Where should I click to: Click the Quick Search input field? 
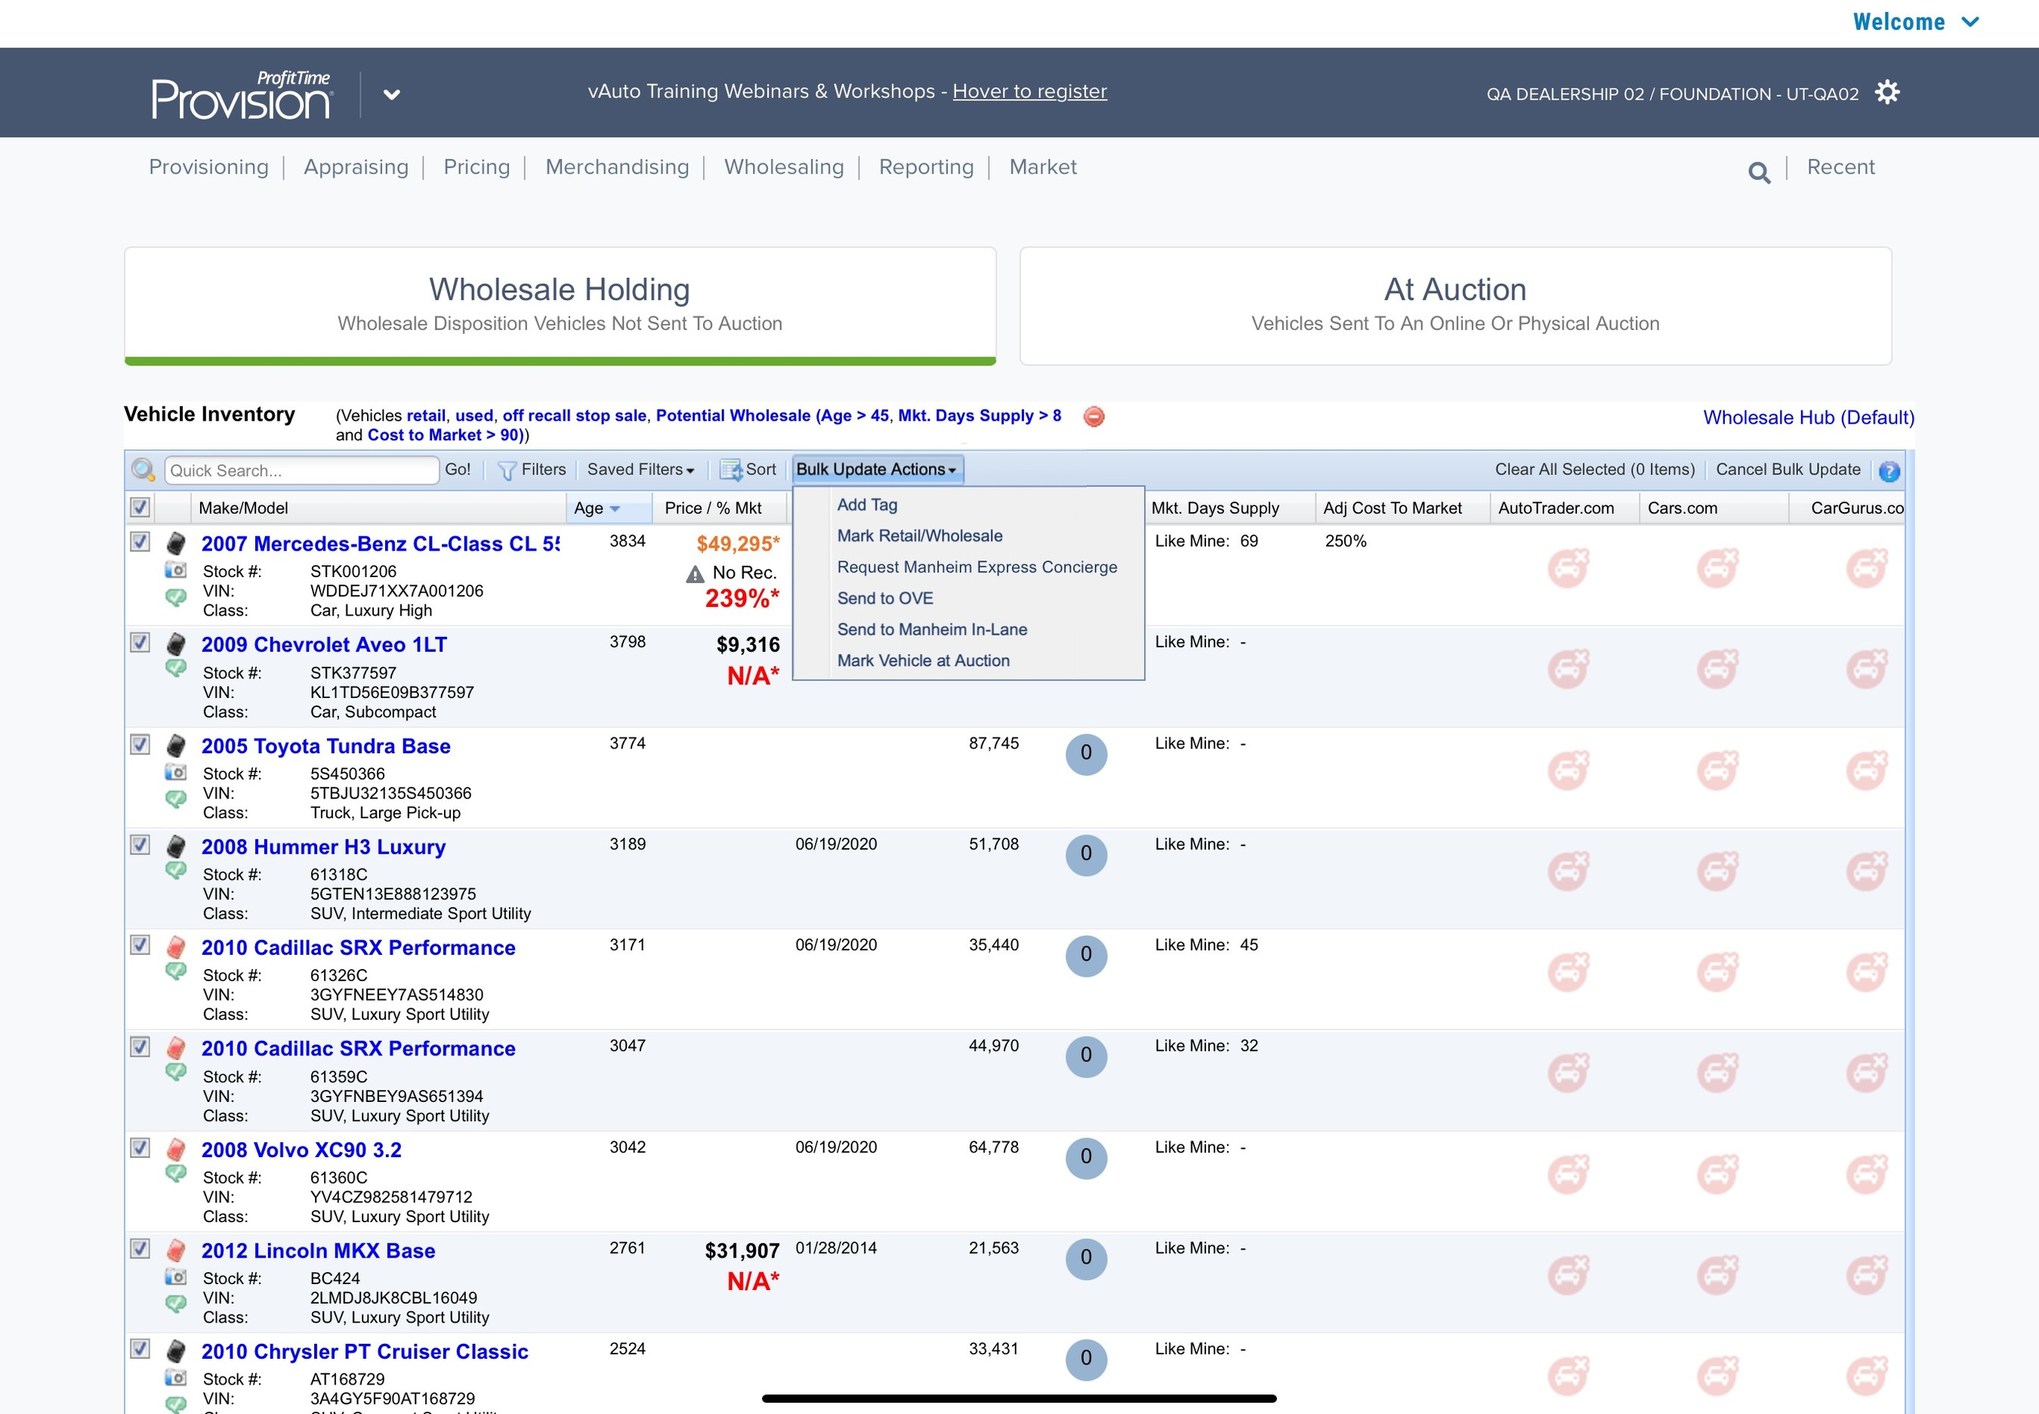300,470
